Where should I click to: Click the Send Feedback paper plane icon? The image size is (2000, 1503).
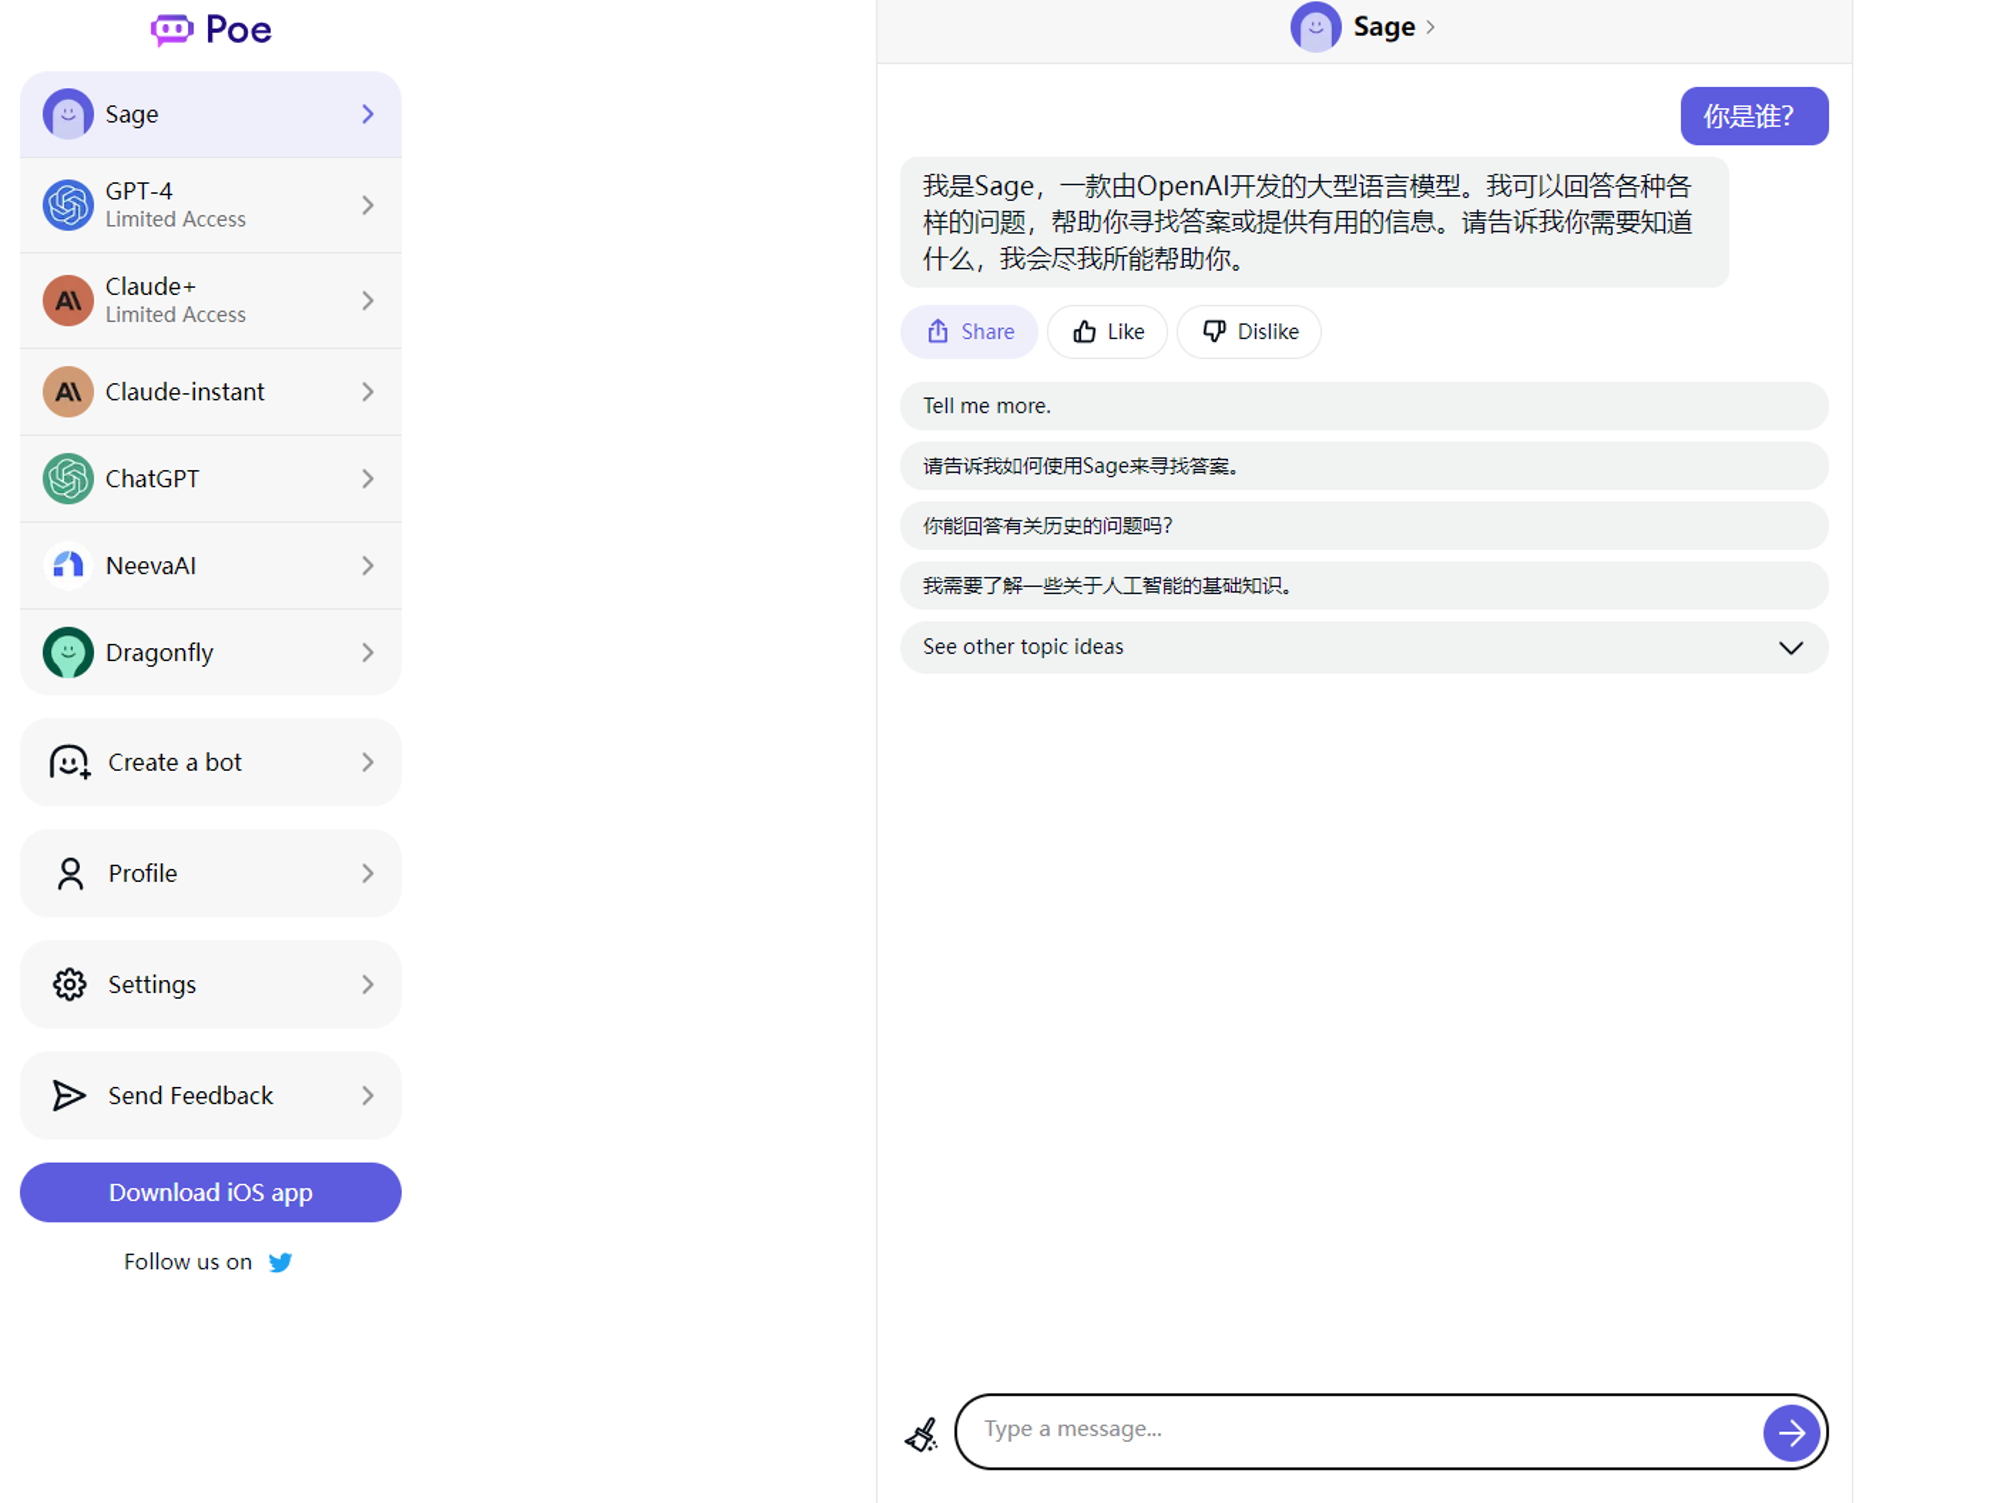coord(68,1095)
